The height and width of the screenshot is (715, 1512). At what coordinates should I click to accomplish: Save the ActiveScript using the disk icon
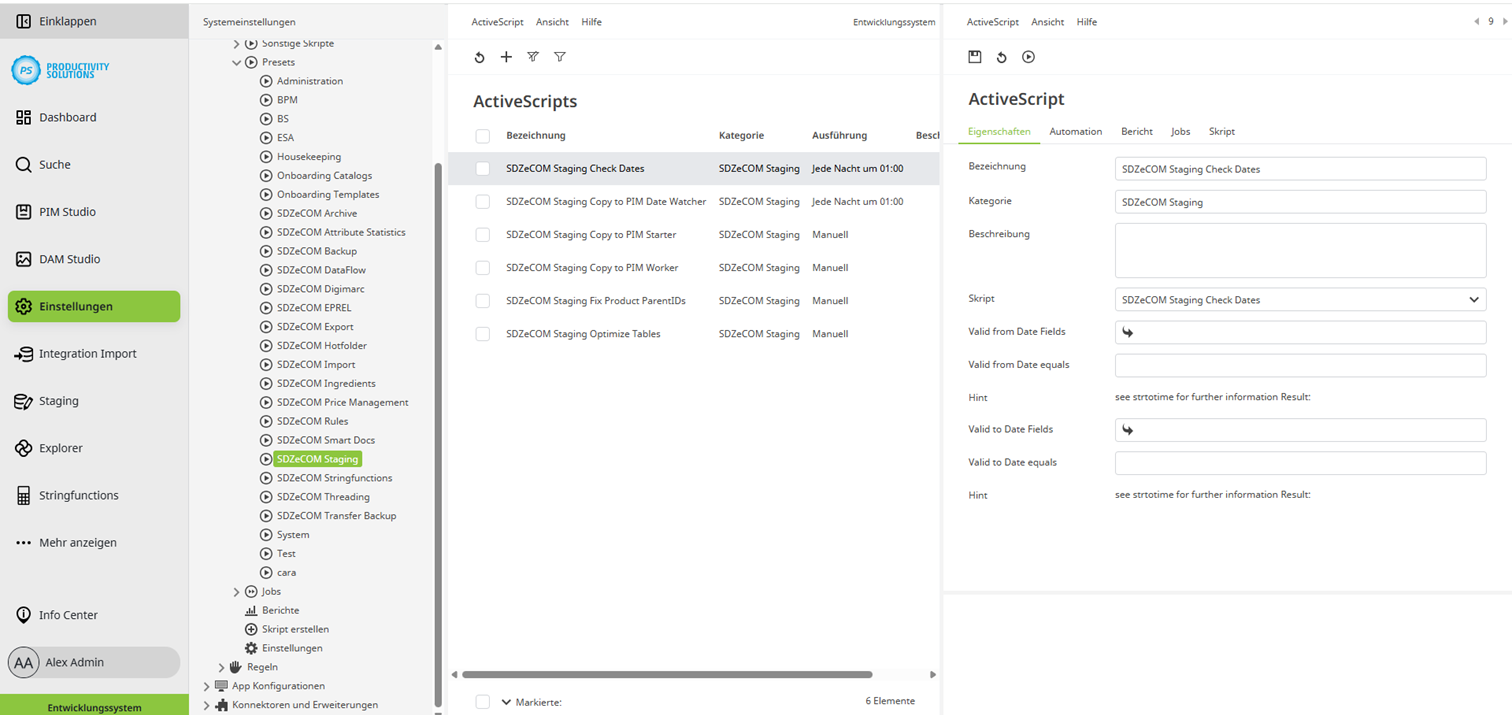[974, 57]
